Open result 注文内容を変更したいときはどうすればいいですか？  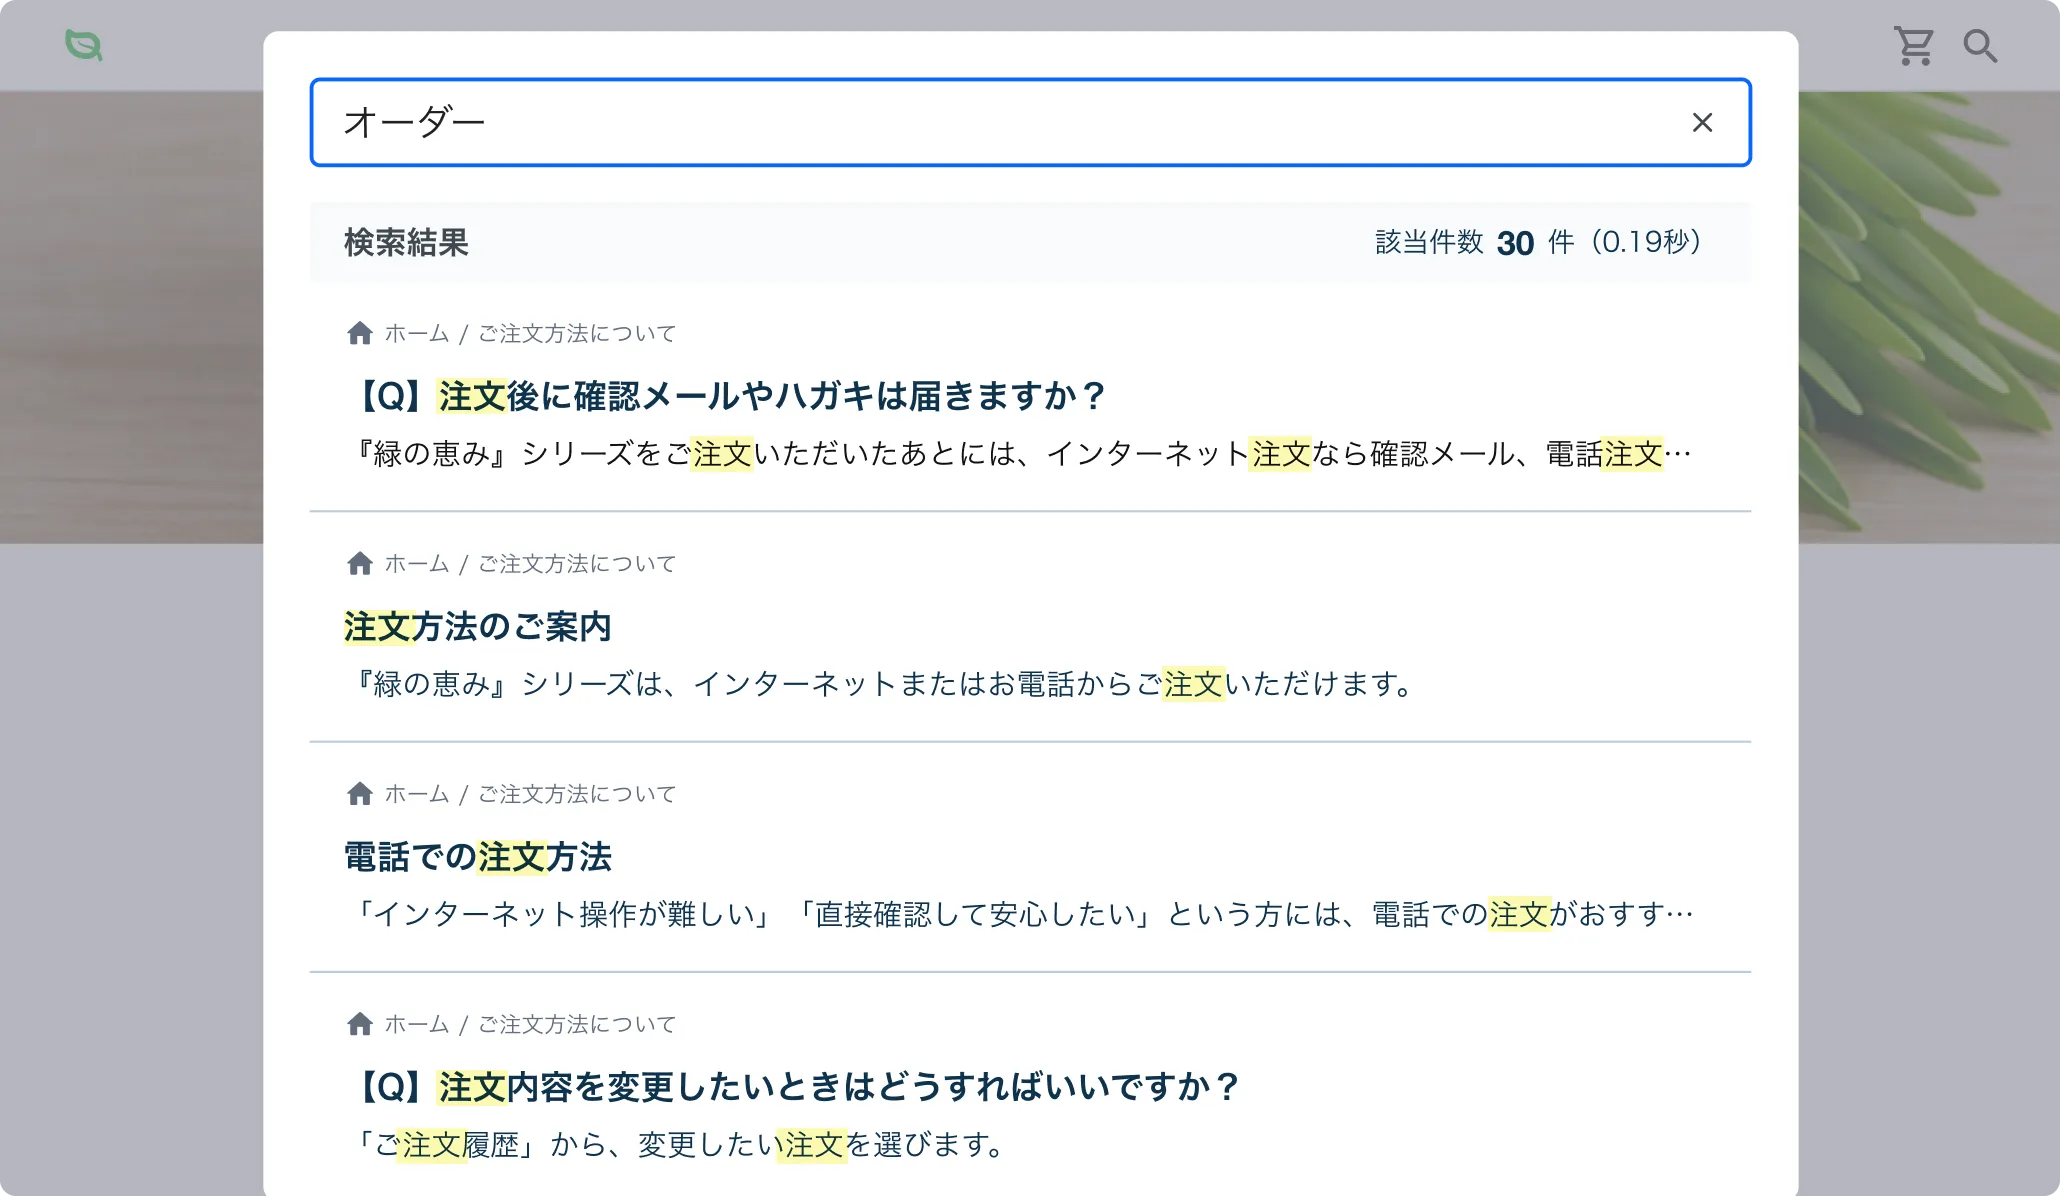coord(797,1087)
